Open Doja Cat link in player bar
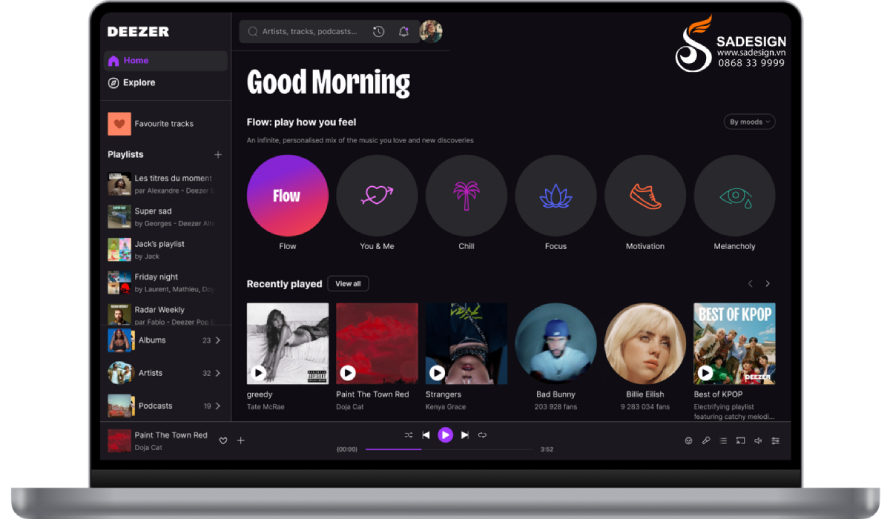The height and width of the screenshot is (519, 890). click(148, 447)
